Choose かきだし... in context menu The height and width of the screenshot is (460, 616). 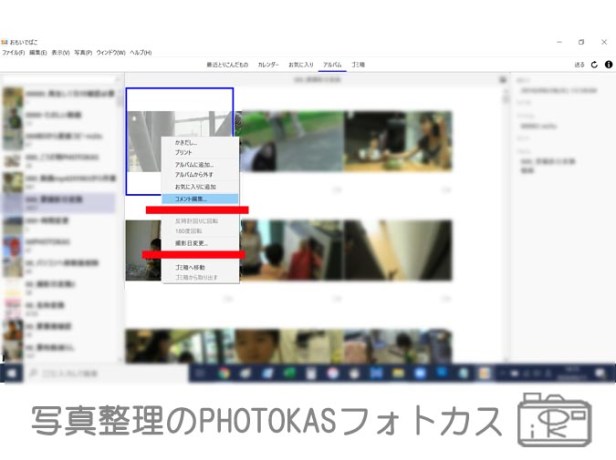click(200, 143)
